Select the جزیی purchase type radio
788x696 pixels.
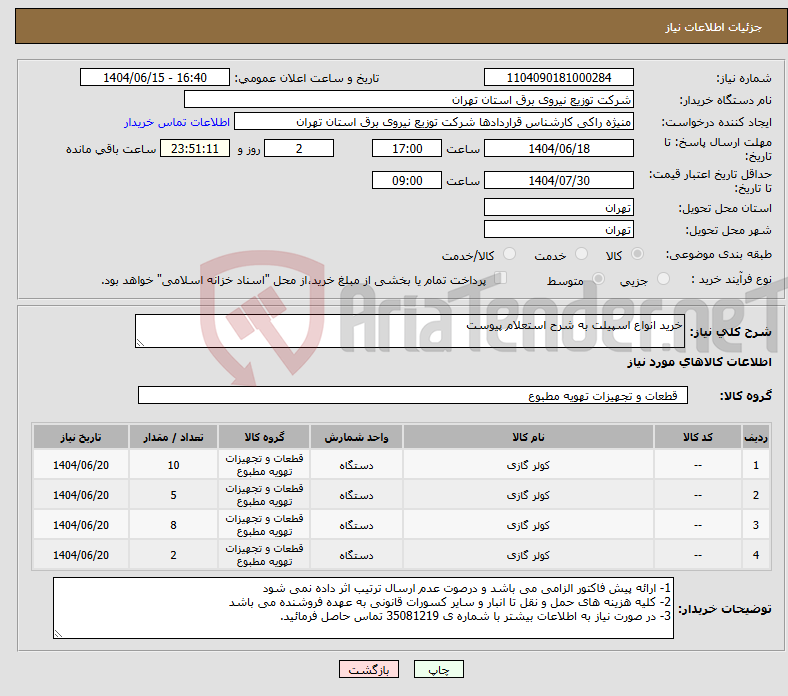pyautogui.click(x=663, y=278)
